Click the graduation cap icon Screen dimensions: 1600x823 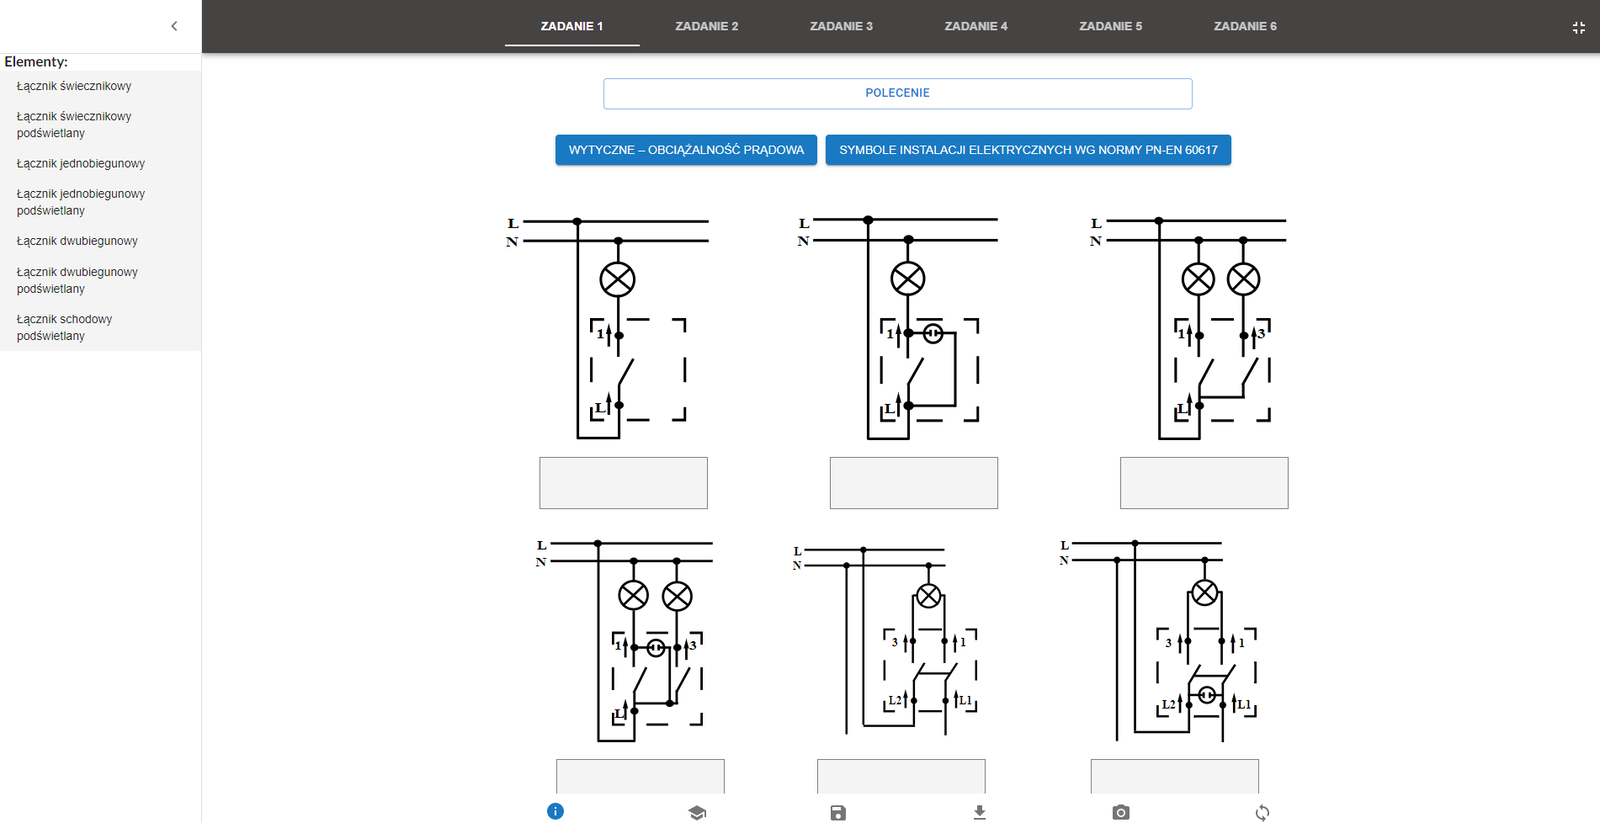click(697, 812)
